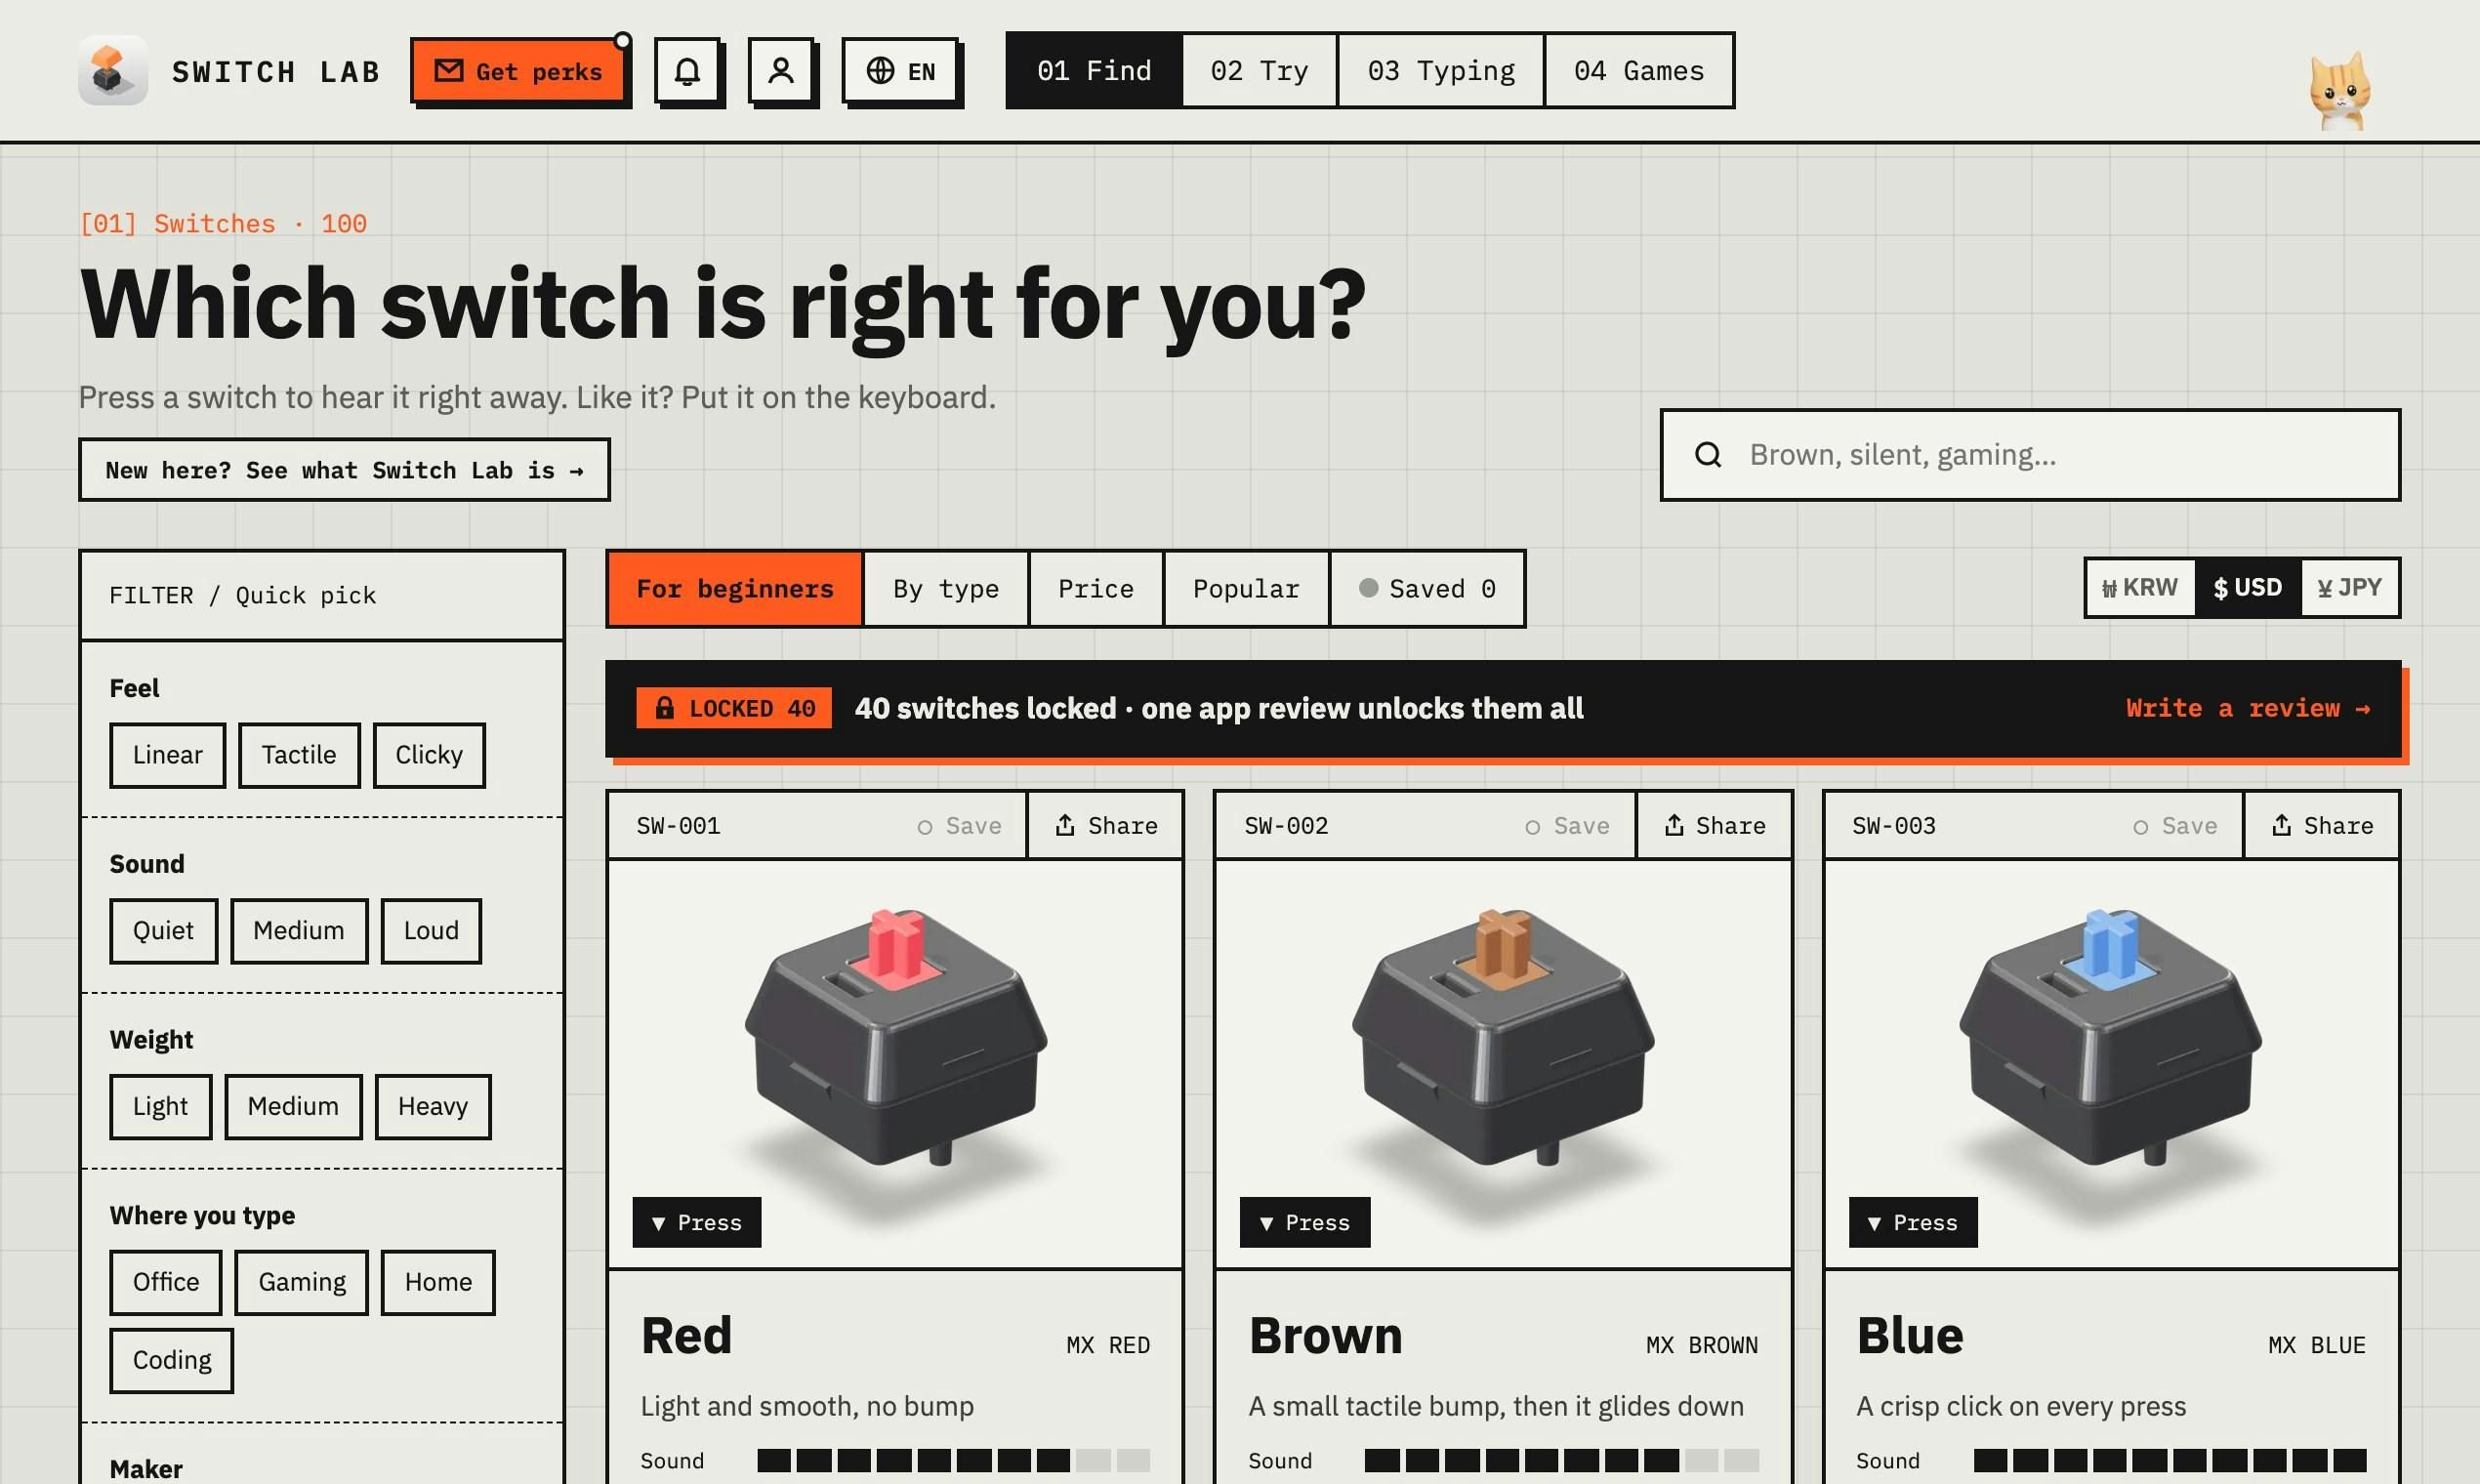Open 'New here? See what Switch Lab is'
This screenshot has width=2480, height=1484.
[344, 470]
